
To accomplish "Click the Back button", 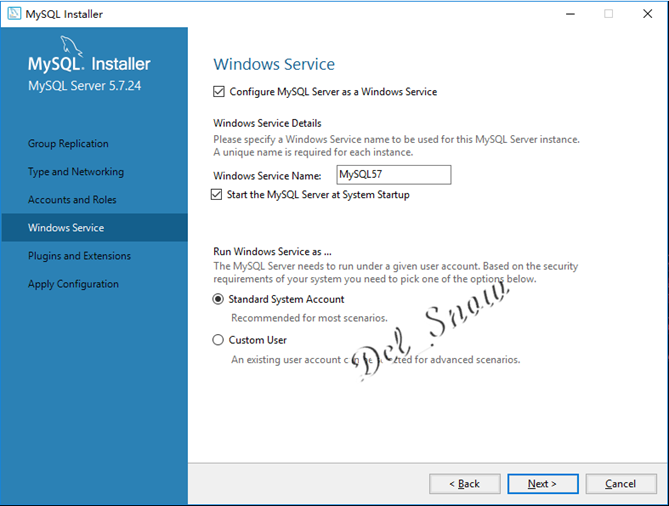I will click(x=465, y=483).
